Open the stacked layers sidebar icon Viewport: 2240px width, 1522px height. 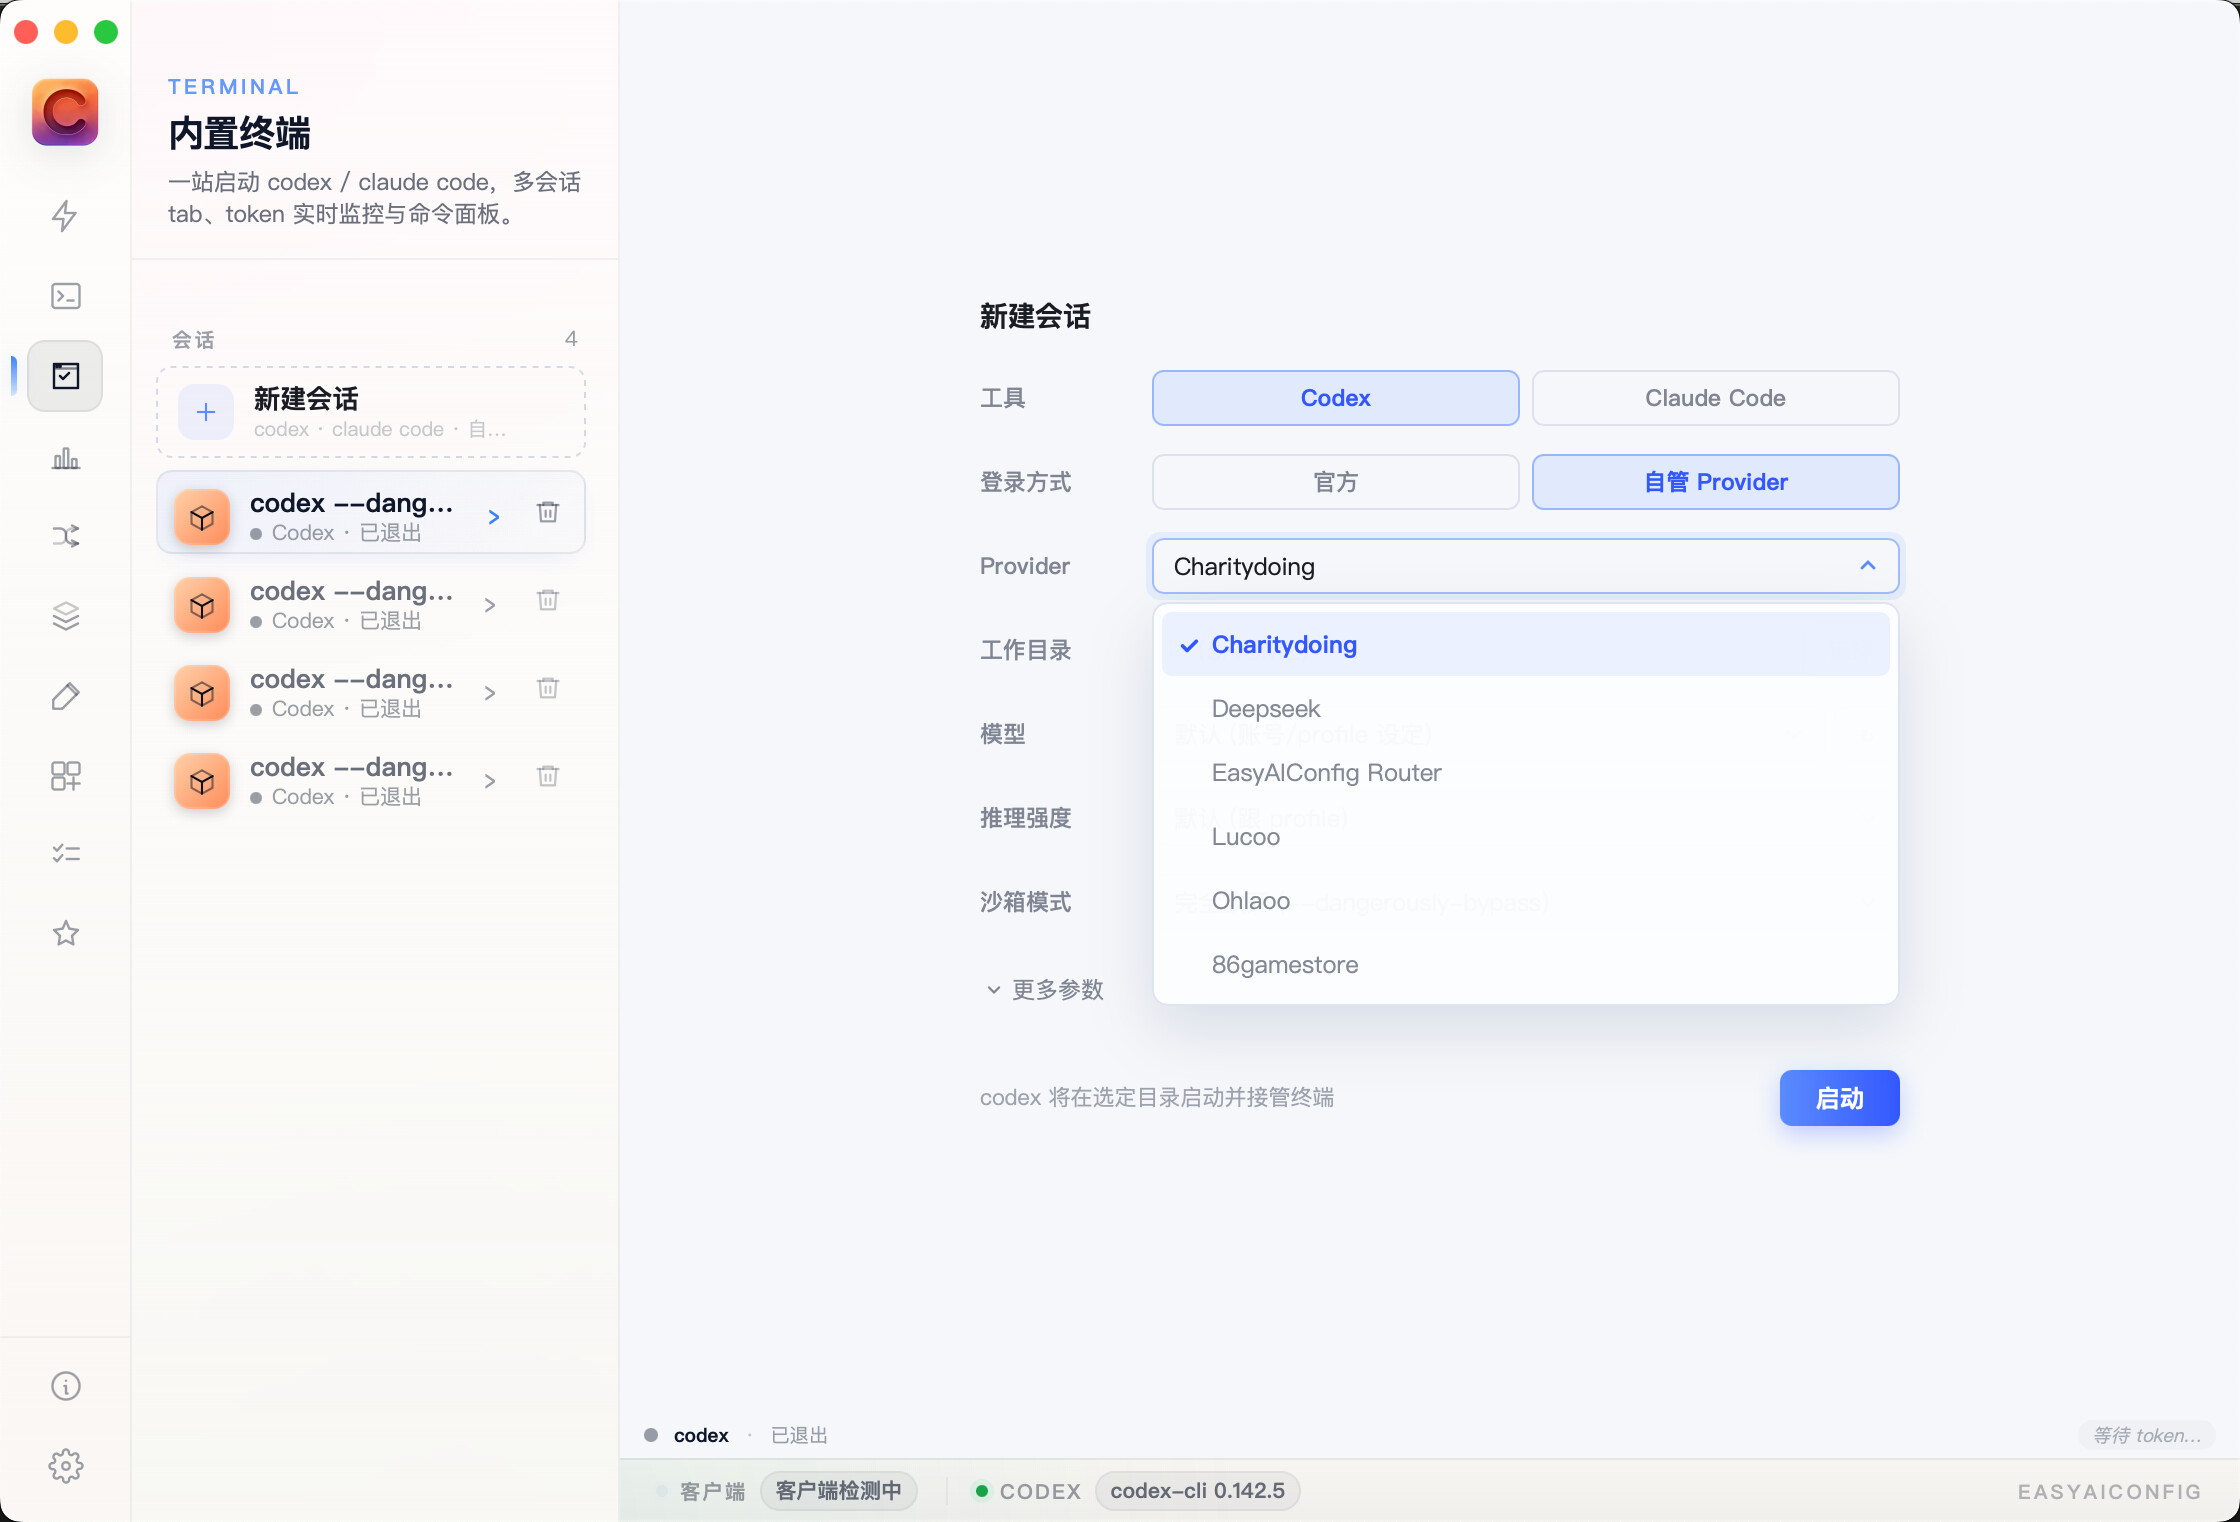(65, 616)
